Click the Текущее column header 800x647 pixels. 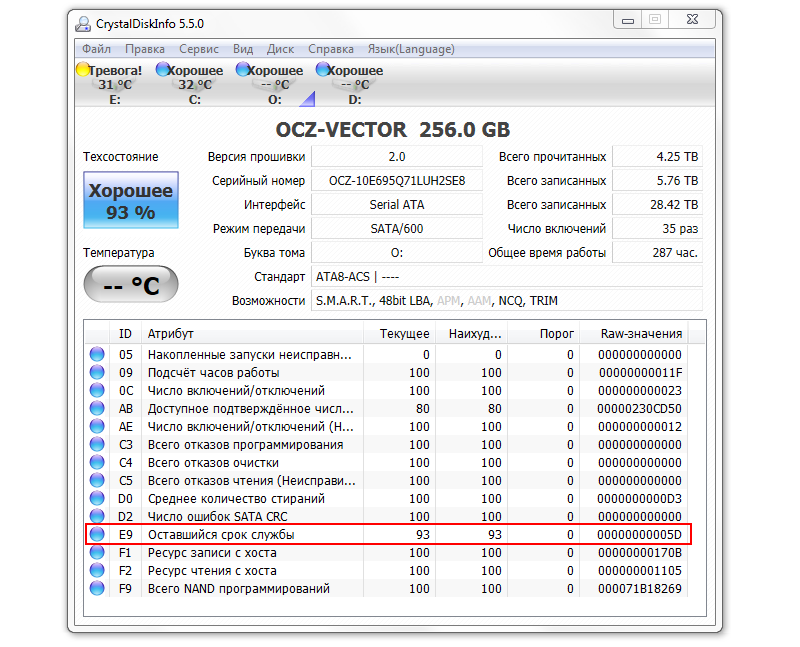tap(399, 334)
